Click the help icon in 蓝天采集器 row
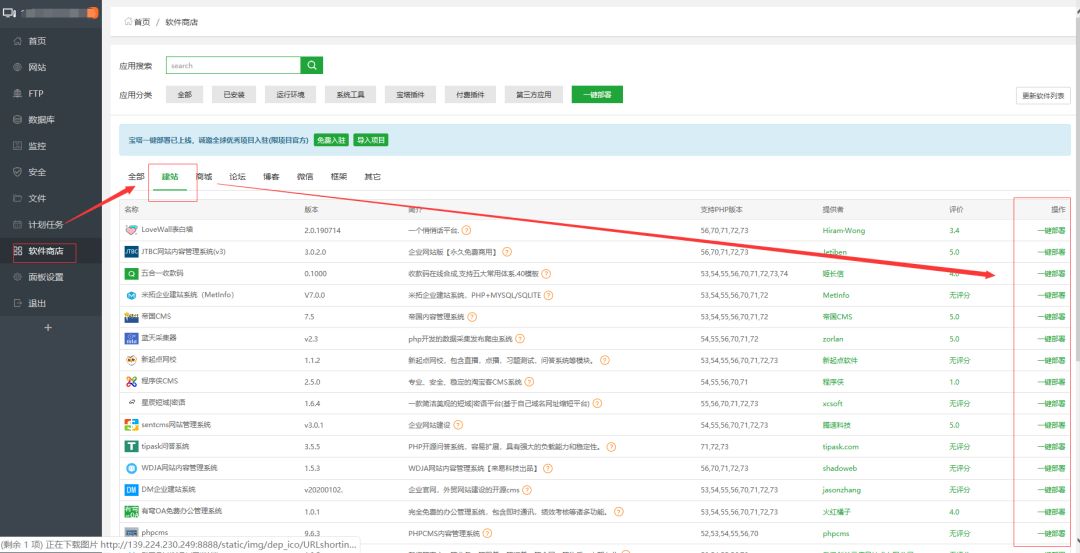Viewport: 1080px width, 553px height. 520,339
